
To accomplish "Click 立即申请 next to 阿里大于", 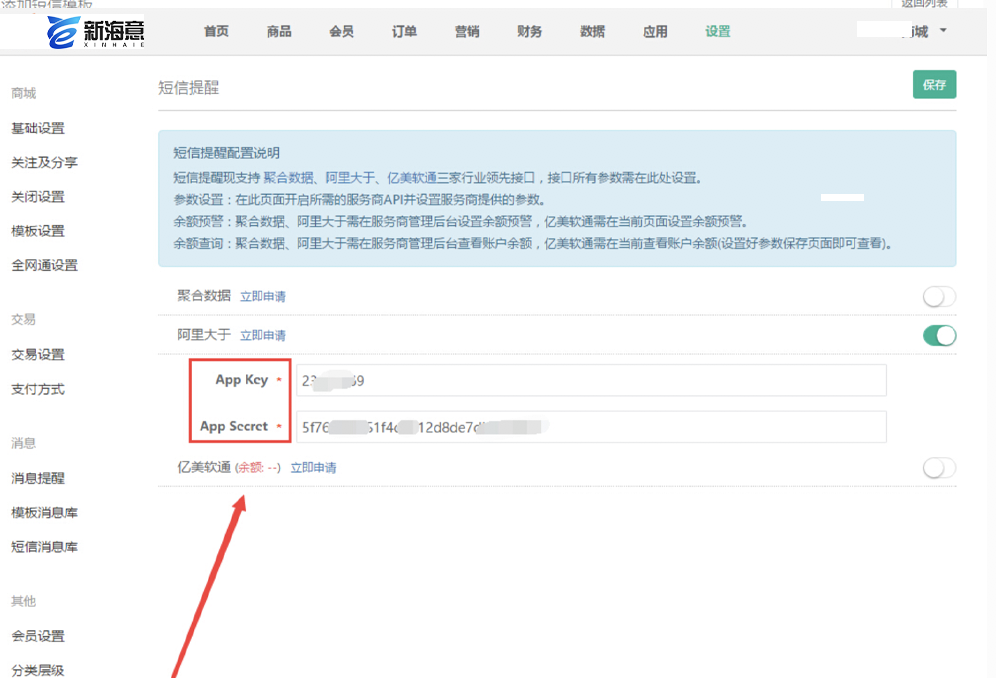I will pyautogui.click(x=263, y=335).
